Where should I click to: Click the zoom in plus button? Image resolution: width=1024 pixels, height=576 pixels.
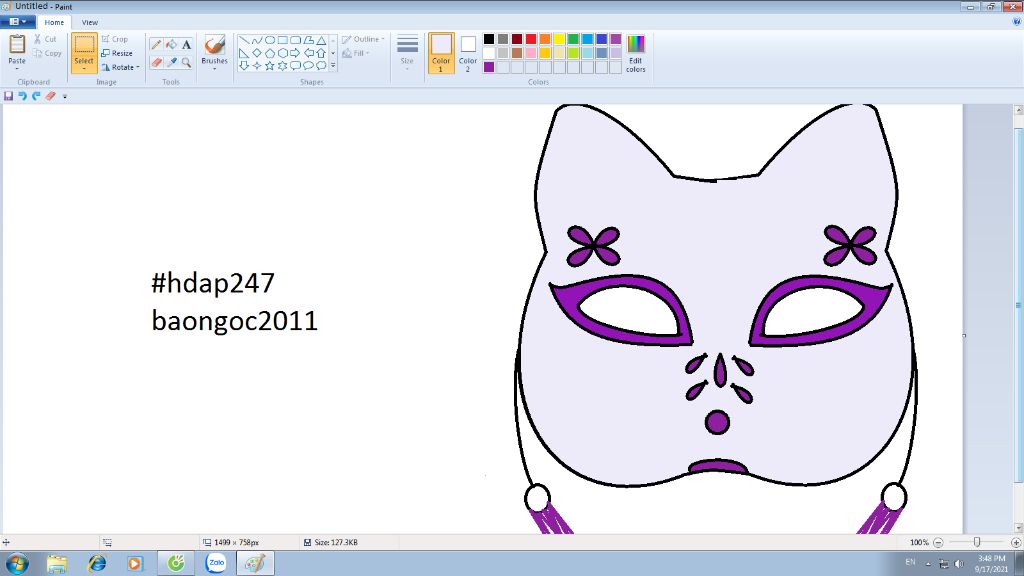tap(1016, 542)
